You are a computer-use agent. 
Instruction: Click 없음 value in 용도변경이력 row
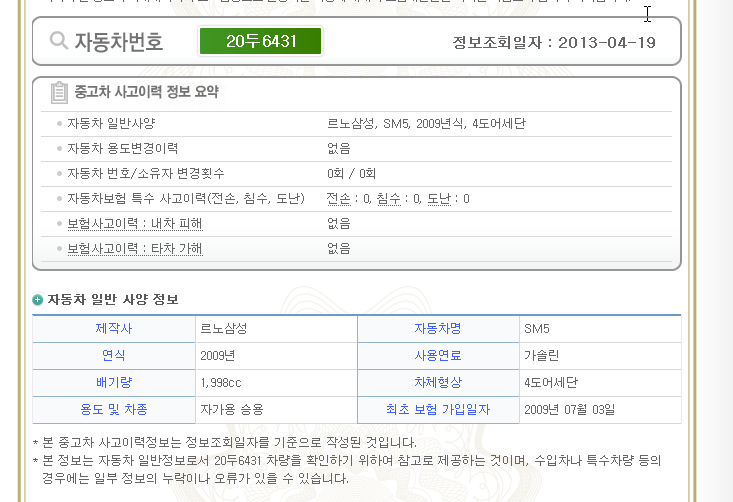[x=338, y=149]
